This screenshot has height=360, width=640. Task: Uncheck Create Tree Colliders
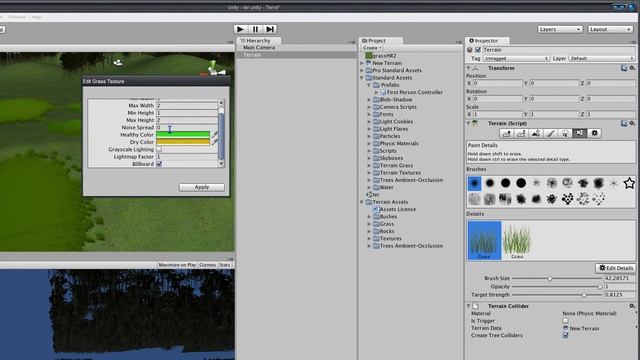(x=565, y=336)
